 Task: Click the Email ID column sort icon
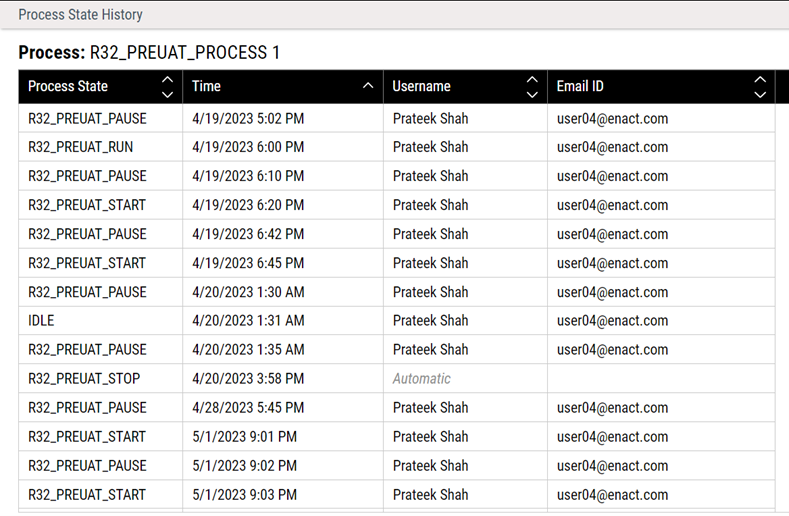pyautogui.click(x=760, y=87)
